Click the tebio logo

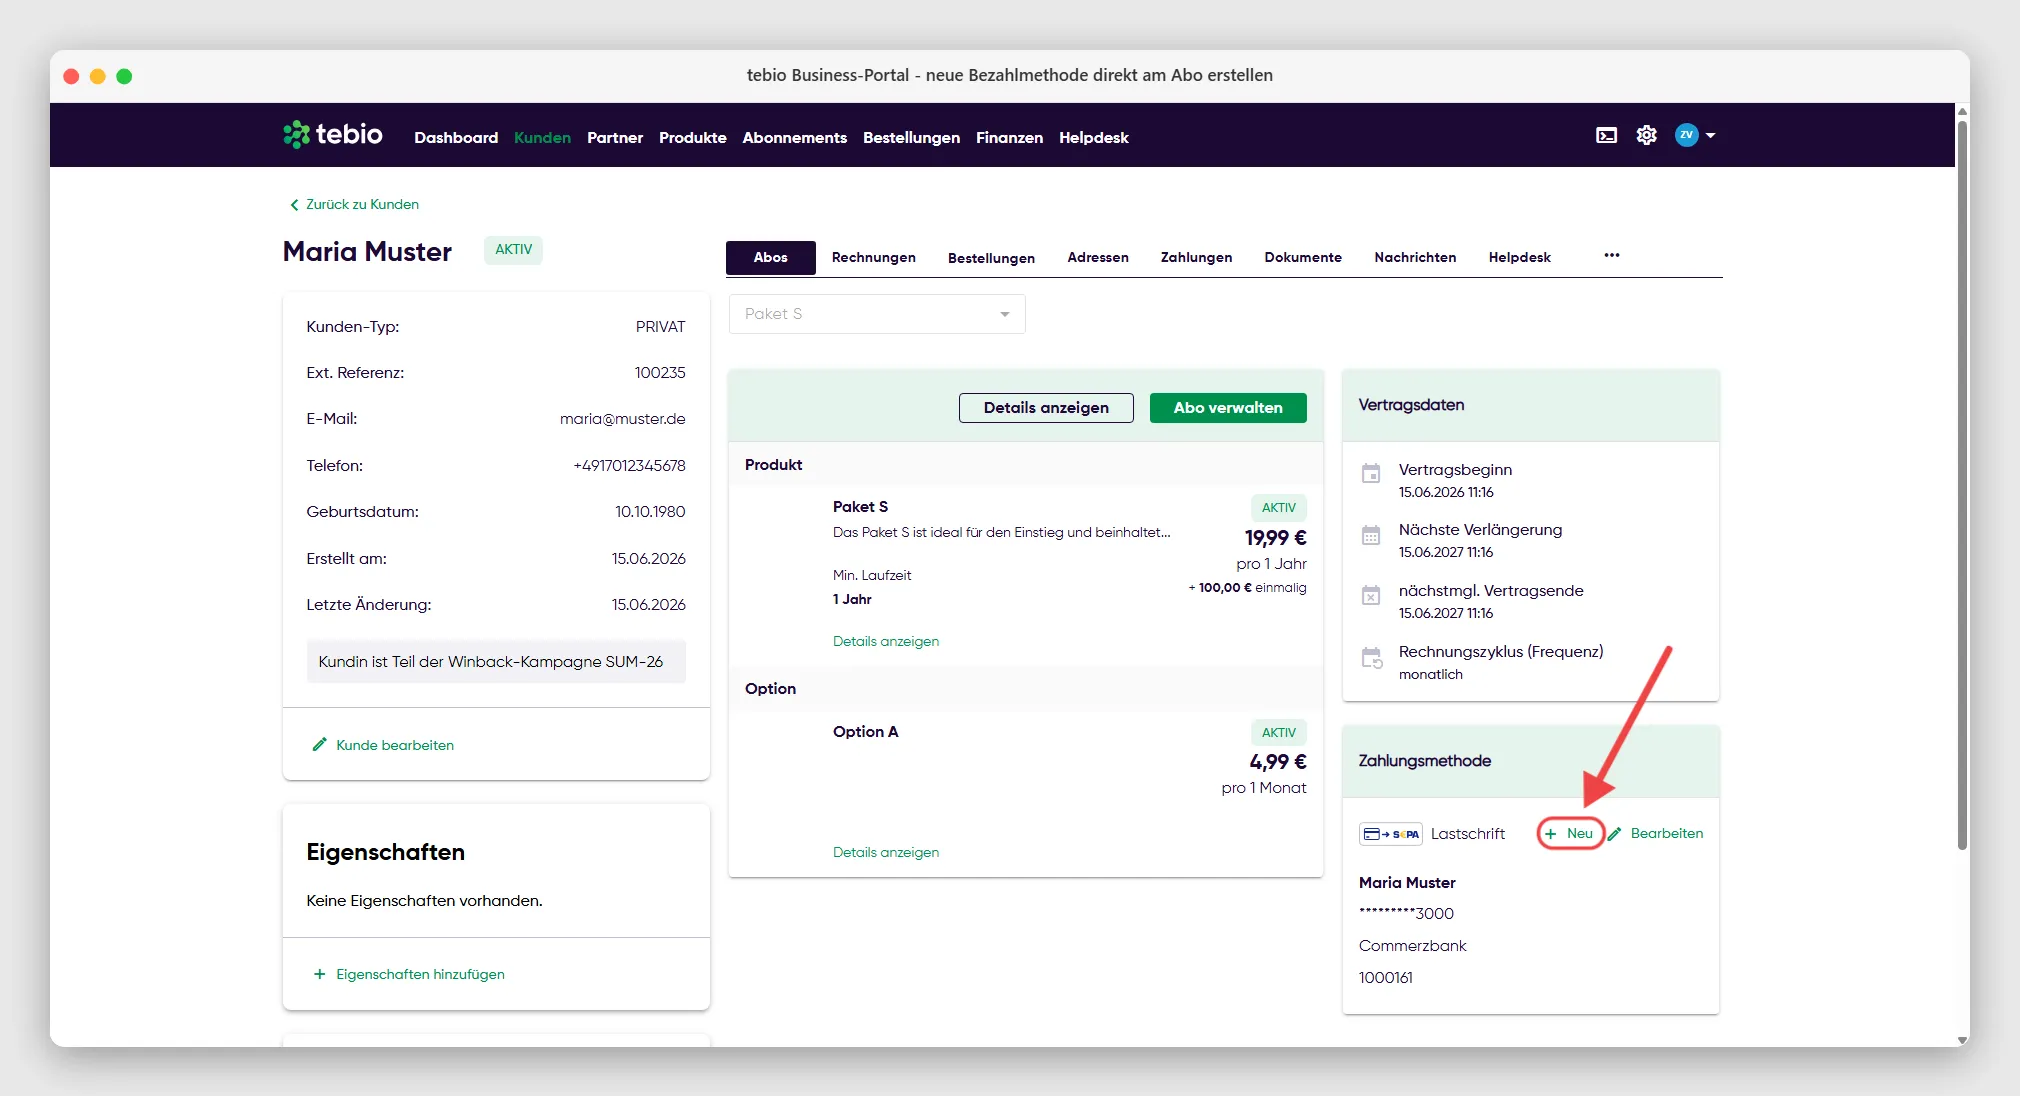pyautogui.click(x=332, y=134)
